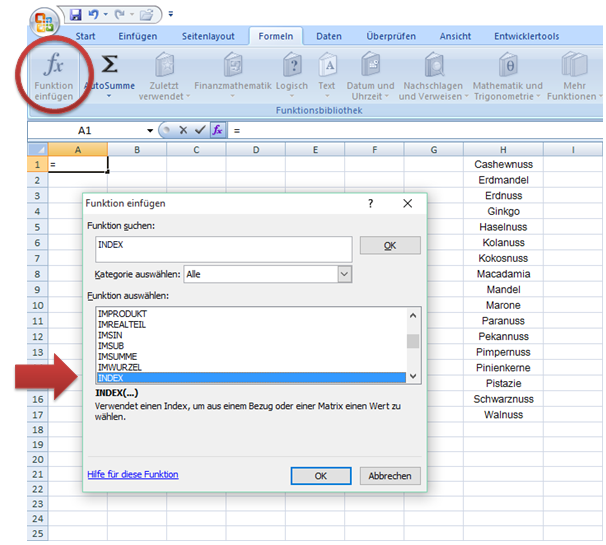The image size is (606, 545).
Task: Click the Funktion einfügen fx icon
Action: (54, 66)
